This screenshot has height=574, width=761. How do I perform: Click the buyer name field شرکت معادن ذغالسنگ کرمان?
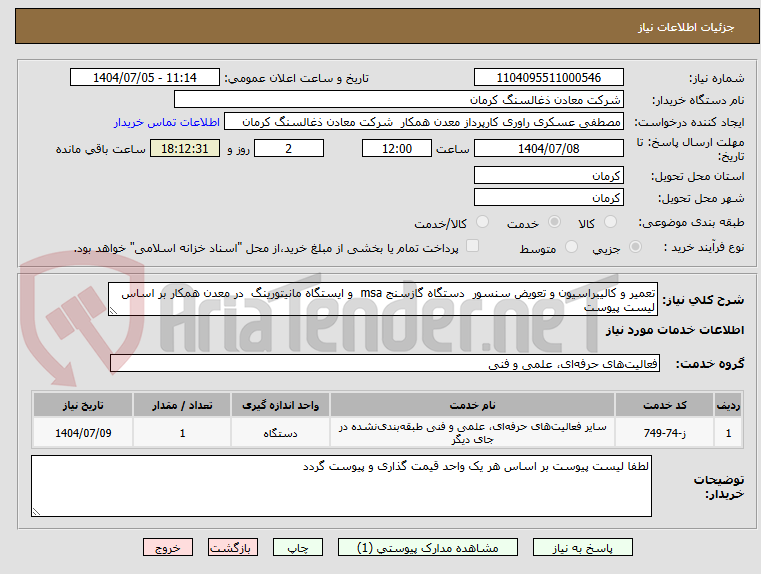[398, 99]
